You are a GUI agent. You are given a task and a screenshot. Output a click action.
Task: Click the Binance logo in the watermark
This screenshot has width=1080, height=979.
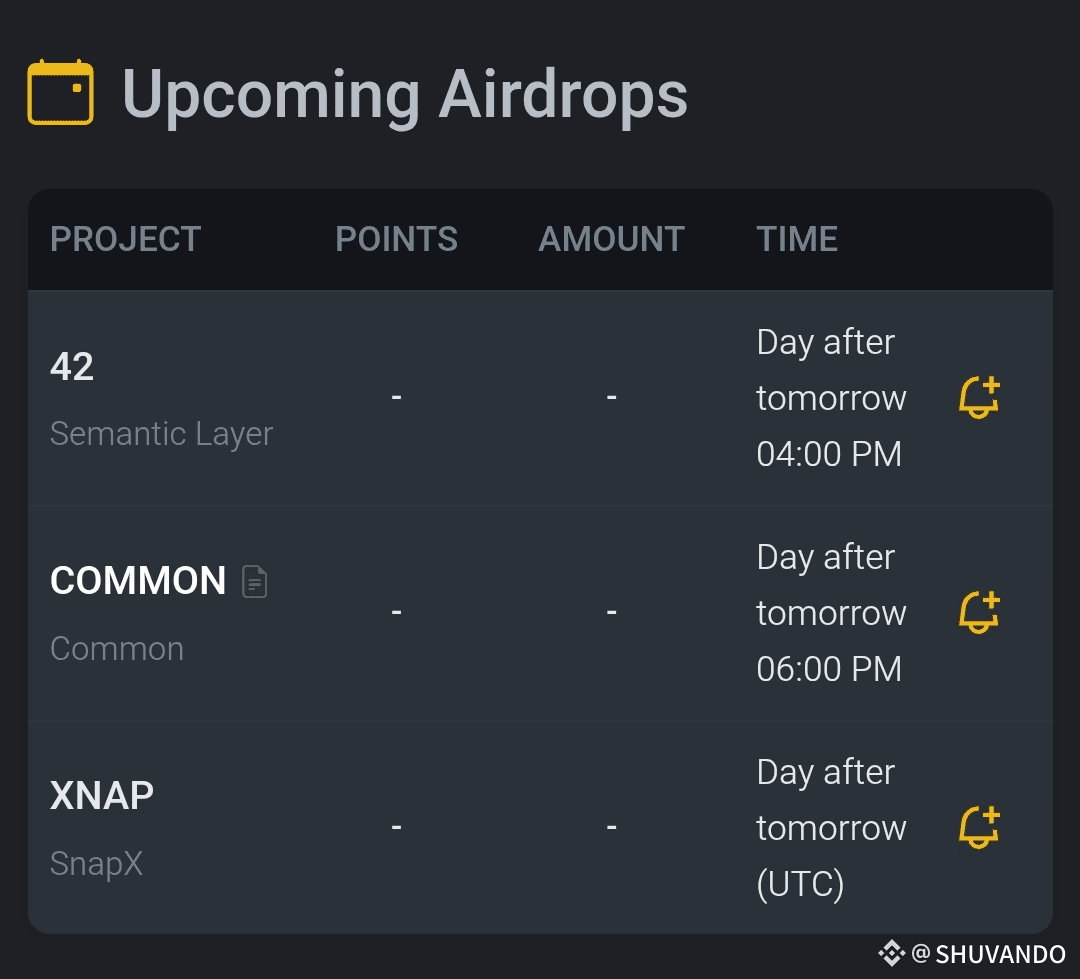[891, 953]
